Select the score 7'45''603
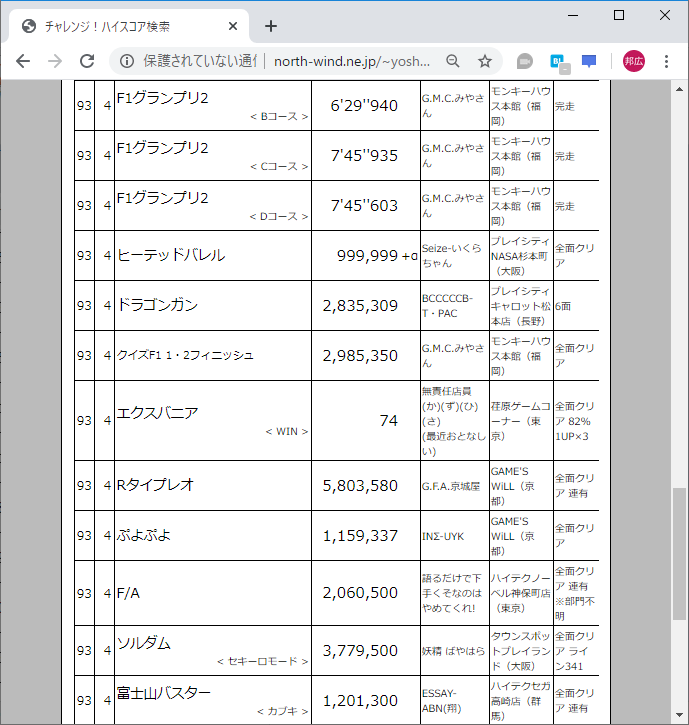 pos(364,205)
